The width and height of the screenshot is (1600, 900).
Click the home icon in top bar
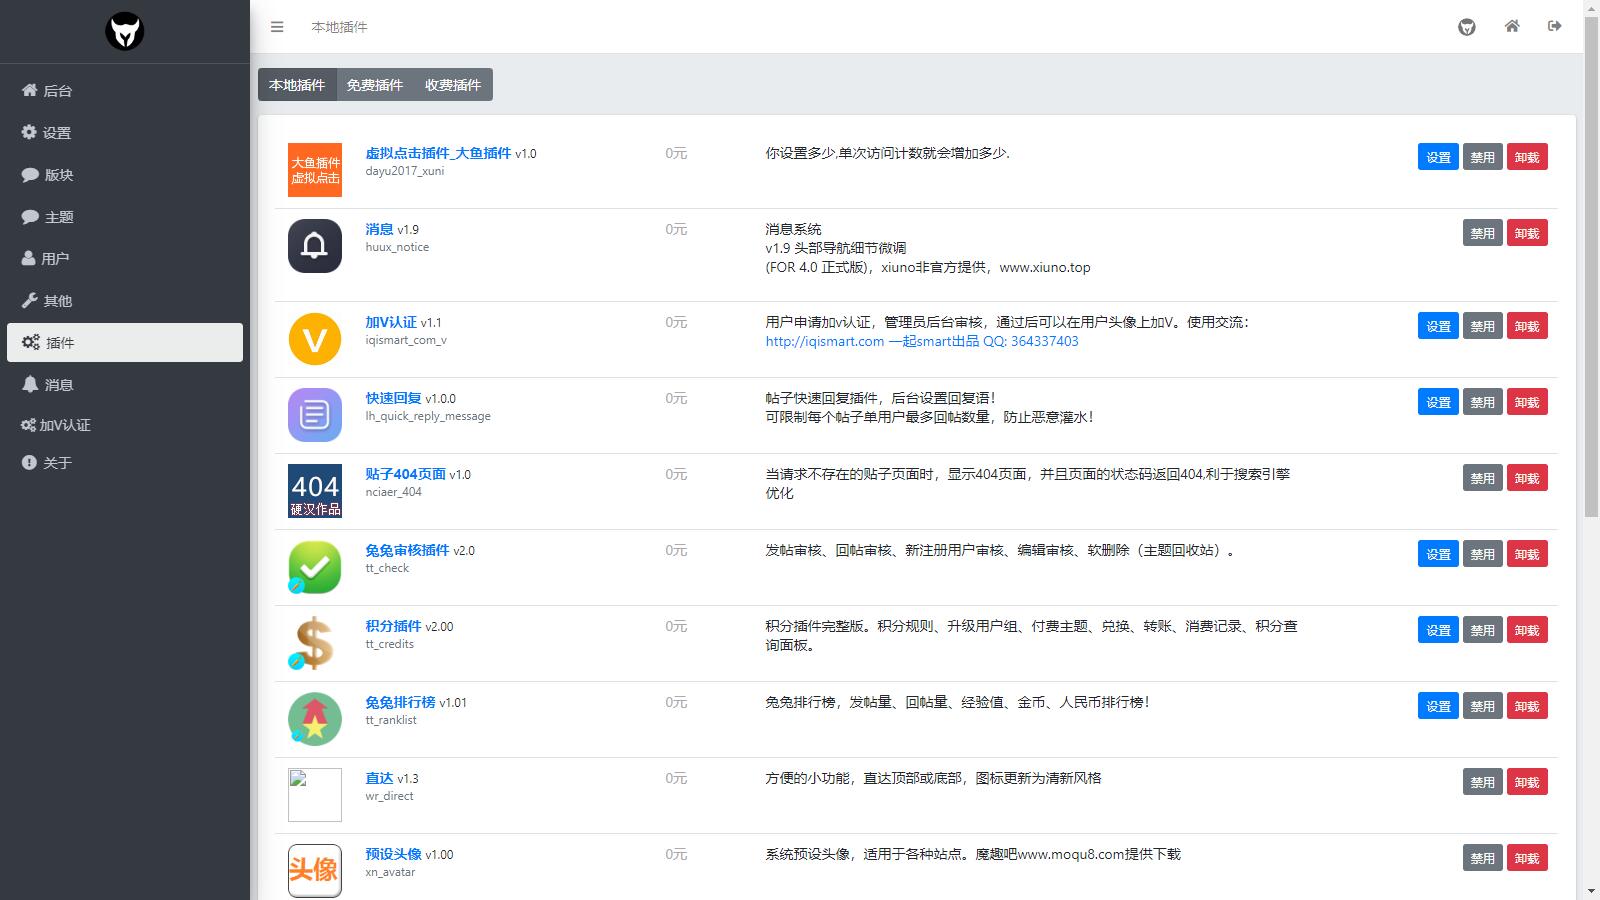click(x=1512, y=26)
